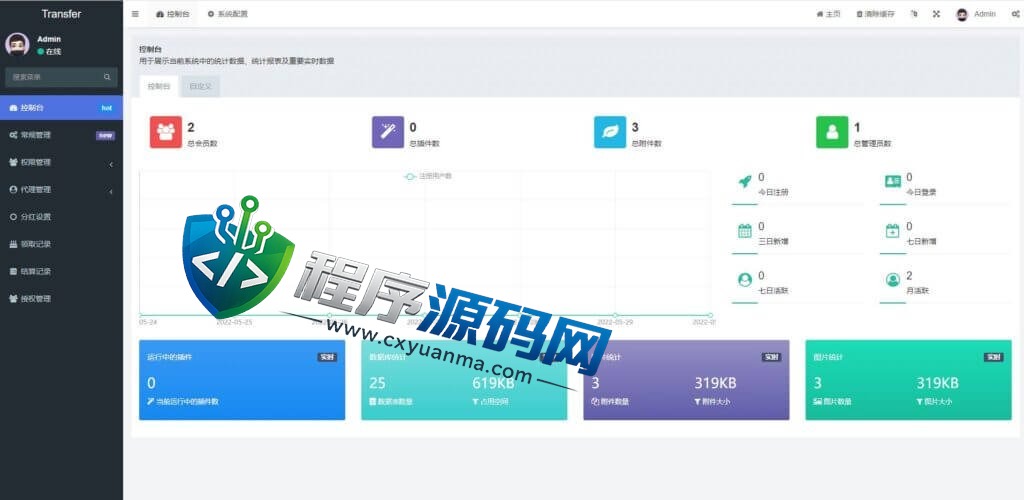
Task: Toggle the sidebar with the hamburger icon
Action: [x=135, y=14]
